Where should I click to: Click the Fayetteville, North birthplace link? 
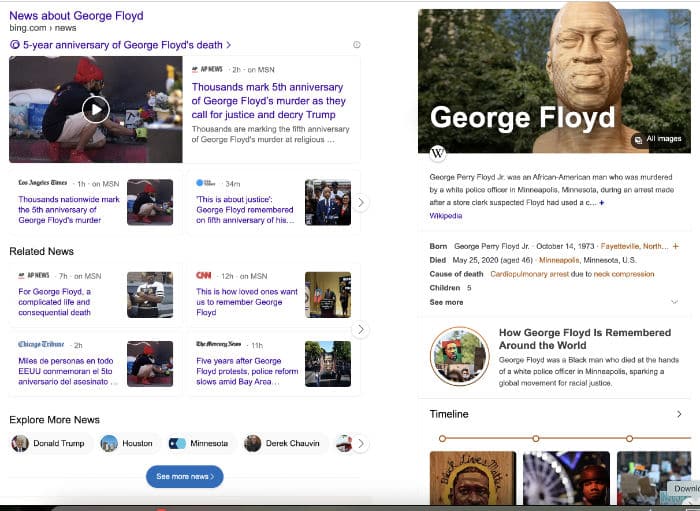click(634, 246)
